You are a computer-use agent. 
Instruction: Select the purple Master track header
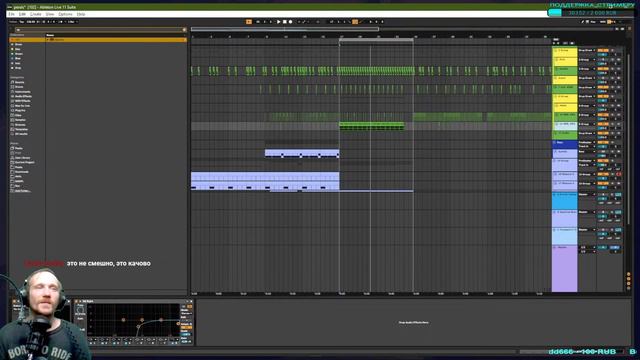tap(564, 268)
